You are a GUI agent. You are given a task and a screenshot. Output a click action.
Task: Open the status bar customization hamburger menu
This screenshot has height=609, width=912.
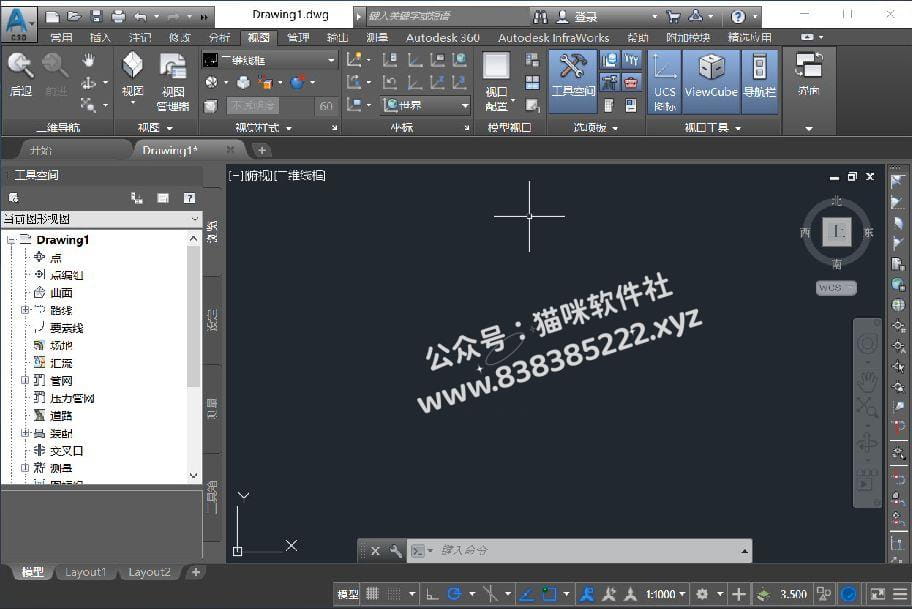[900, 594]
